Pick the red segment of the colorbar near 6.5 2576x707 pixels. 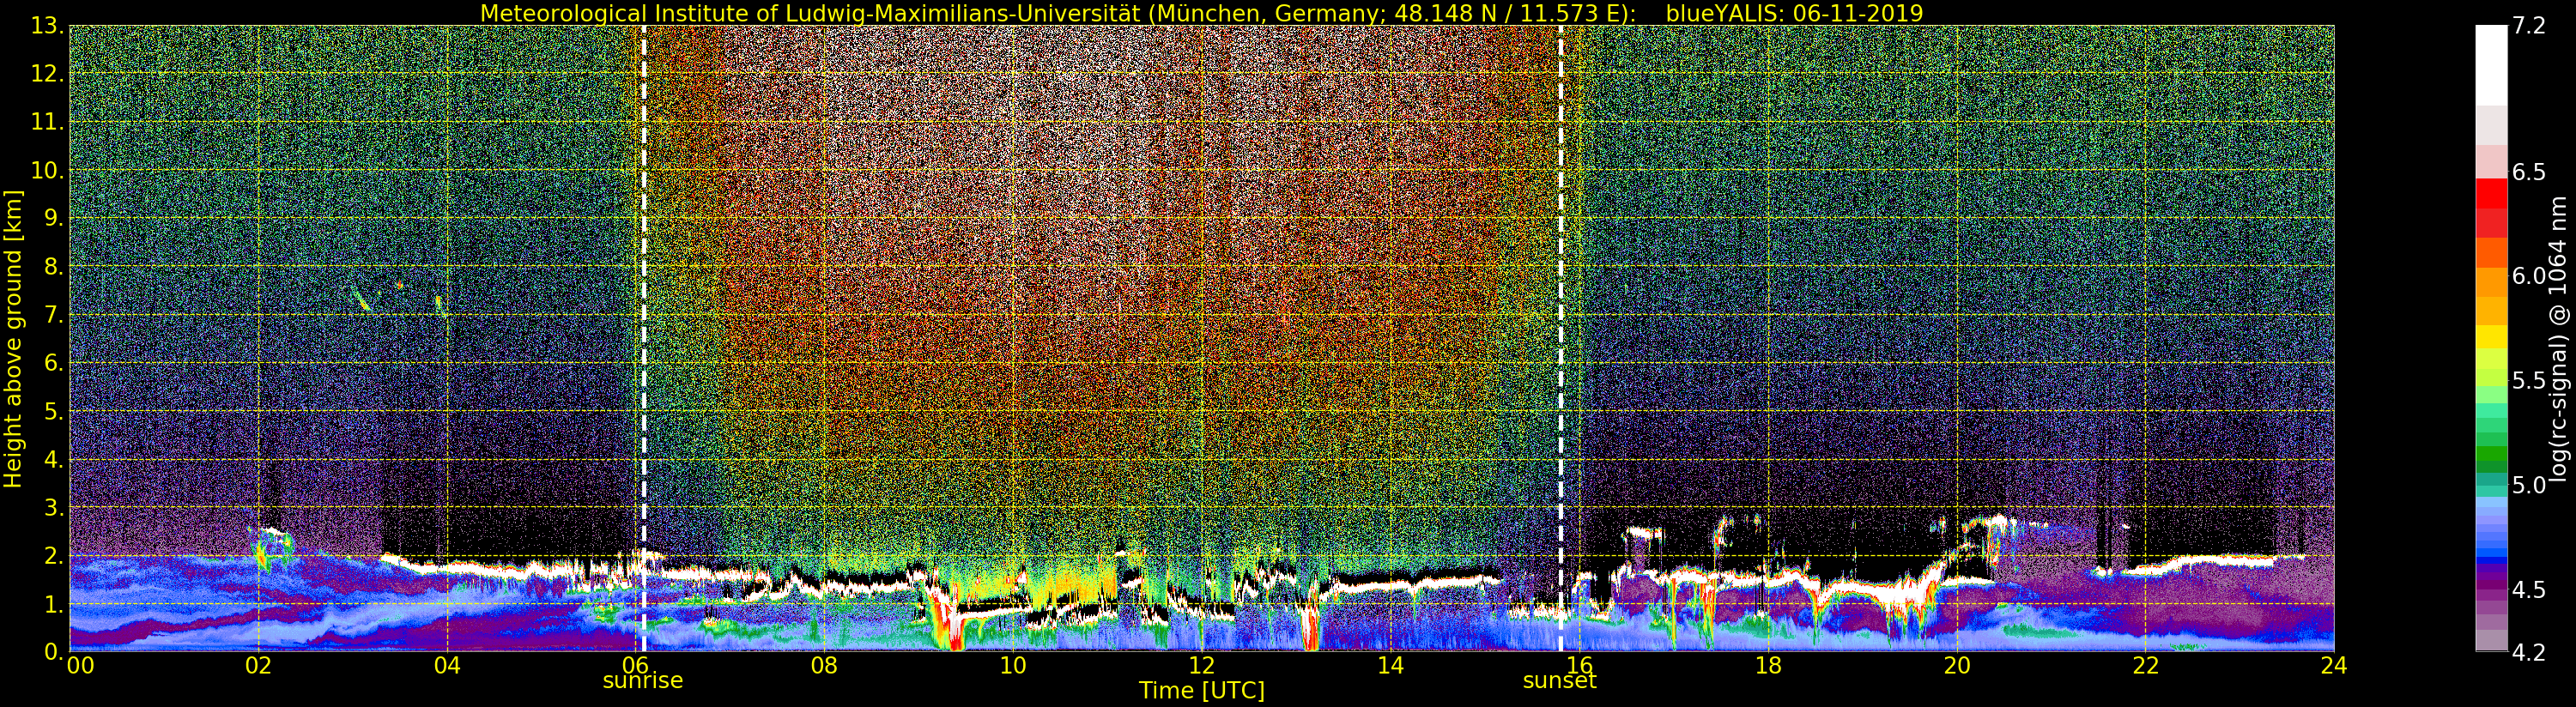tap(2491, 193)
